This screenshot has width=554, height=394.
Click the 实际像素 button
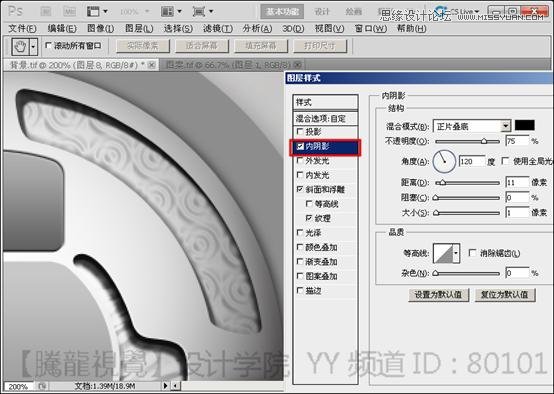coord(143,46)
